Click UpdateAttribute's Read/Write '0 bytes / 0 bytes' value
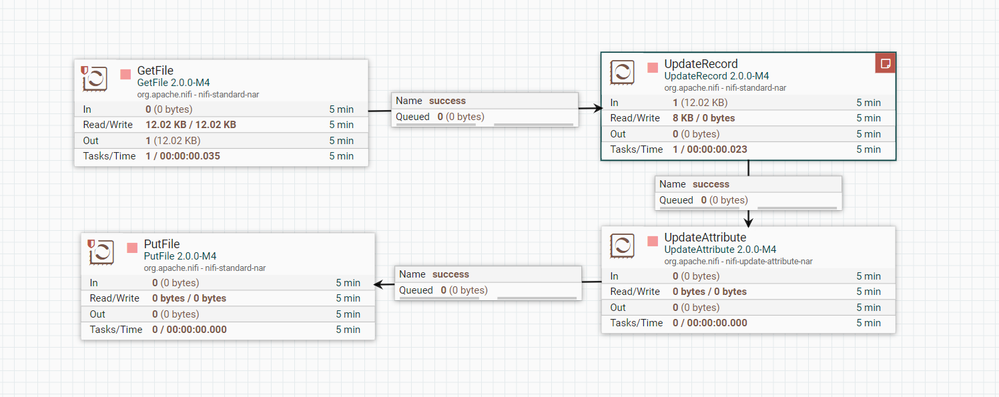This screenshot has height=397, width=999. tap(710, 292)
